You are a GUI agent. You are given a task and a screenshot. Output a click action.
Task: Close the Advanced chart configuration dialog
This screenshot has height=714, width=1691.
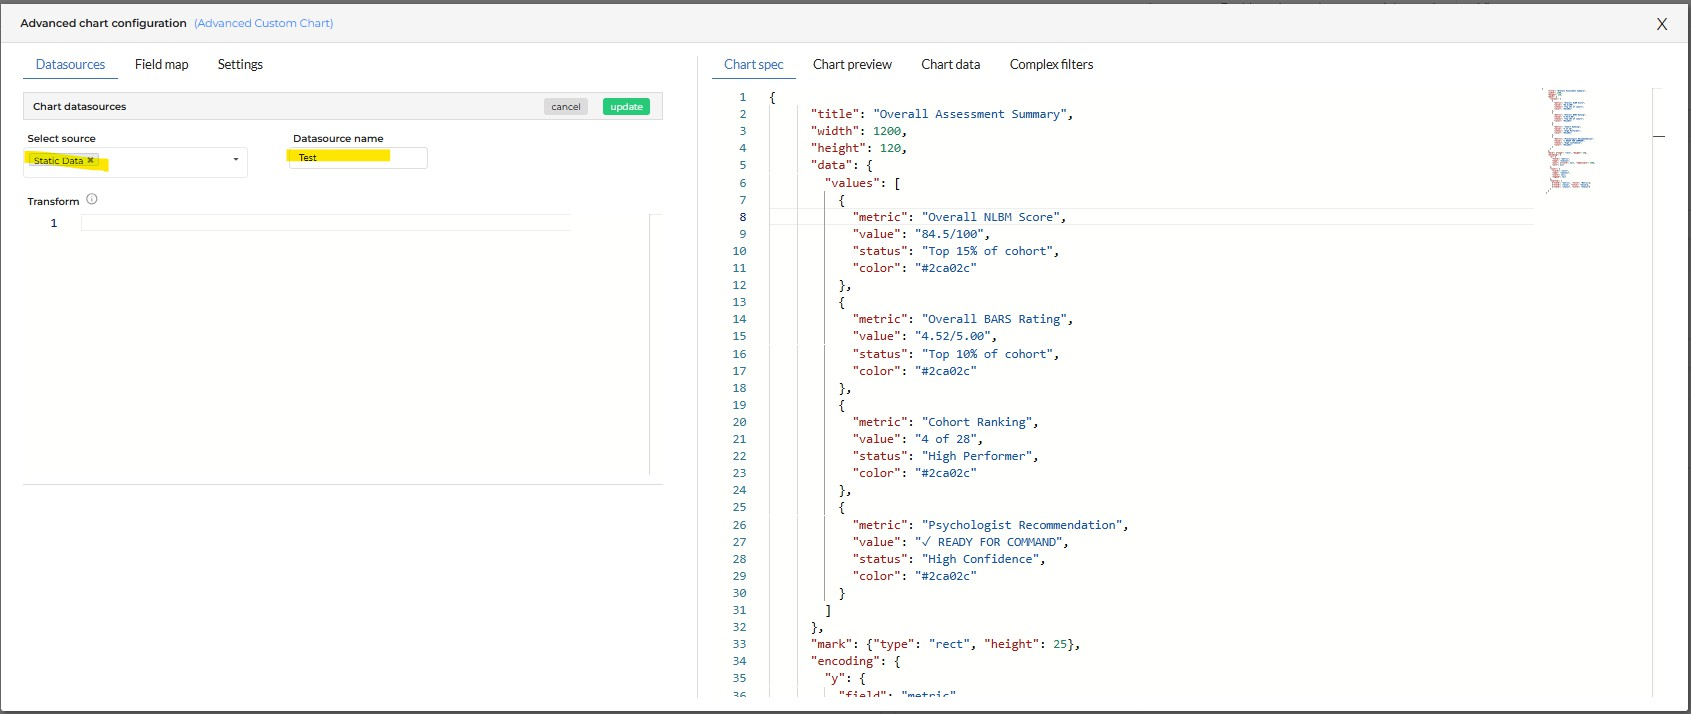click(1662, 24)
